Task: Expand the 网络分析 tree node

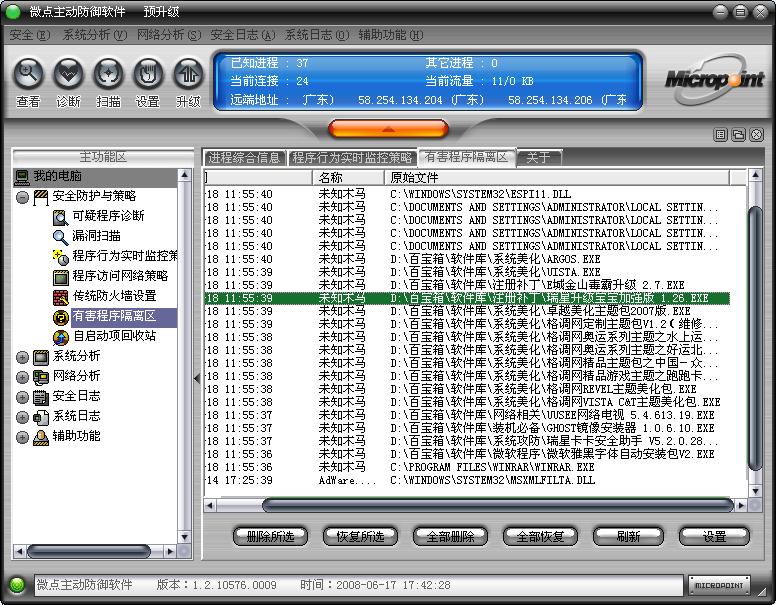Action: pyautogui.click(x=22, y=377)
